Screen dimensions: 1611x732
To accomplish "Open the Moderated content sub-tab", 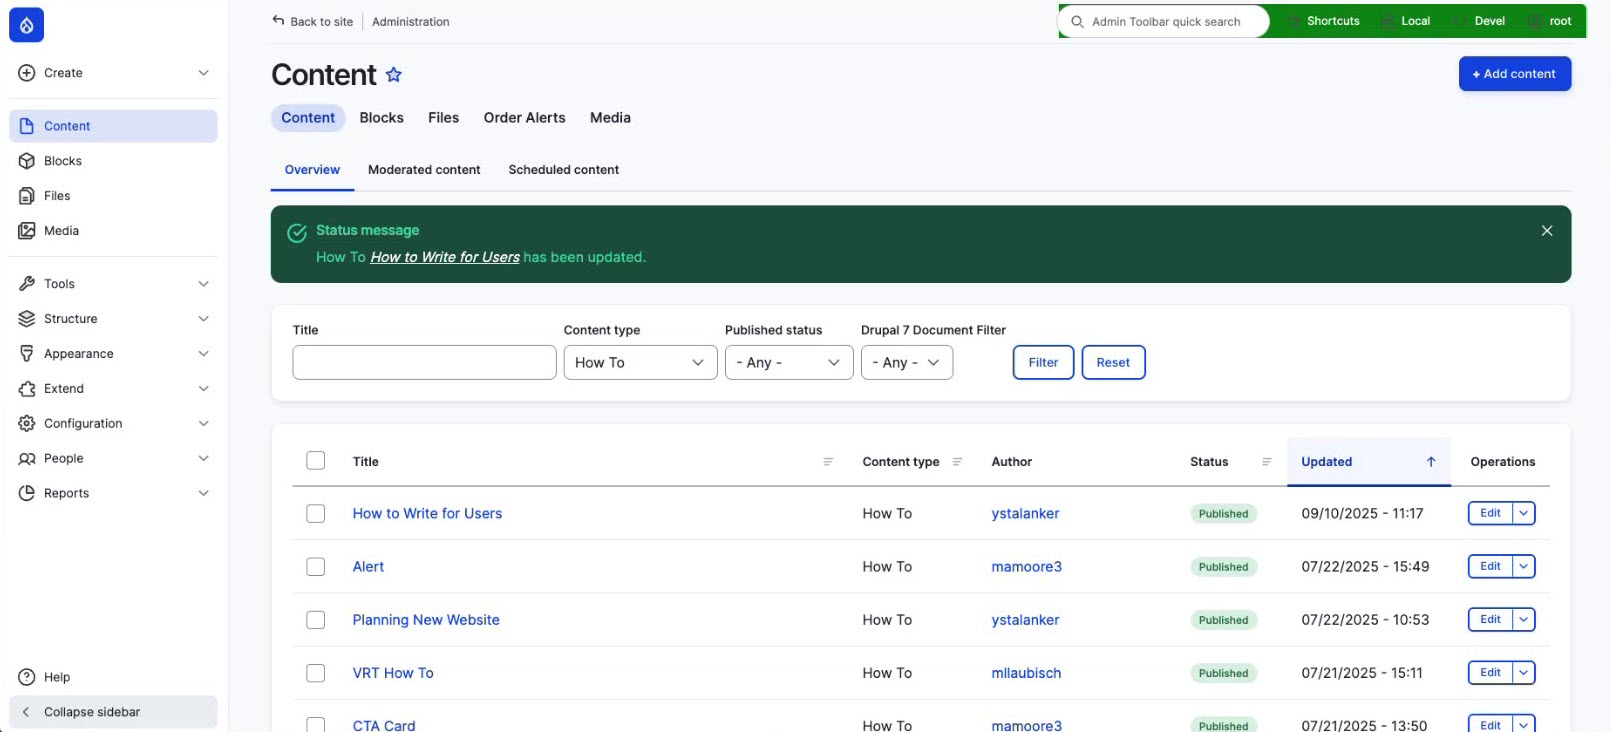I will point(424,170).
